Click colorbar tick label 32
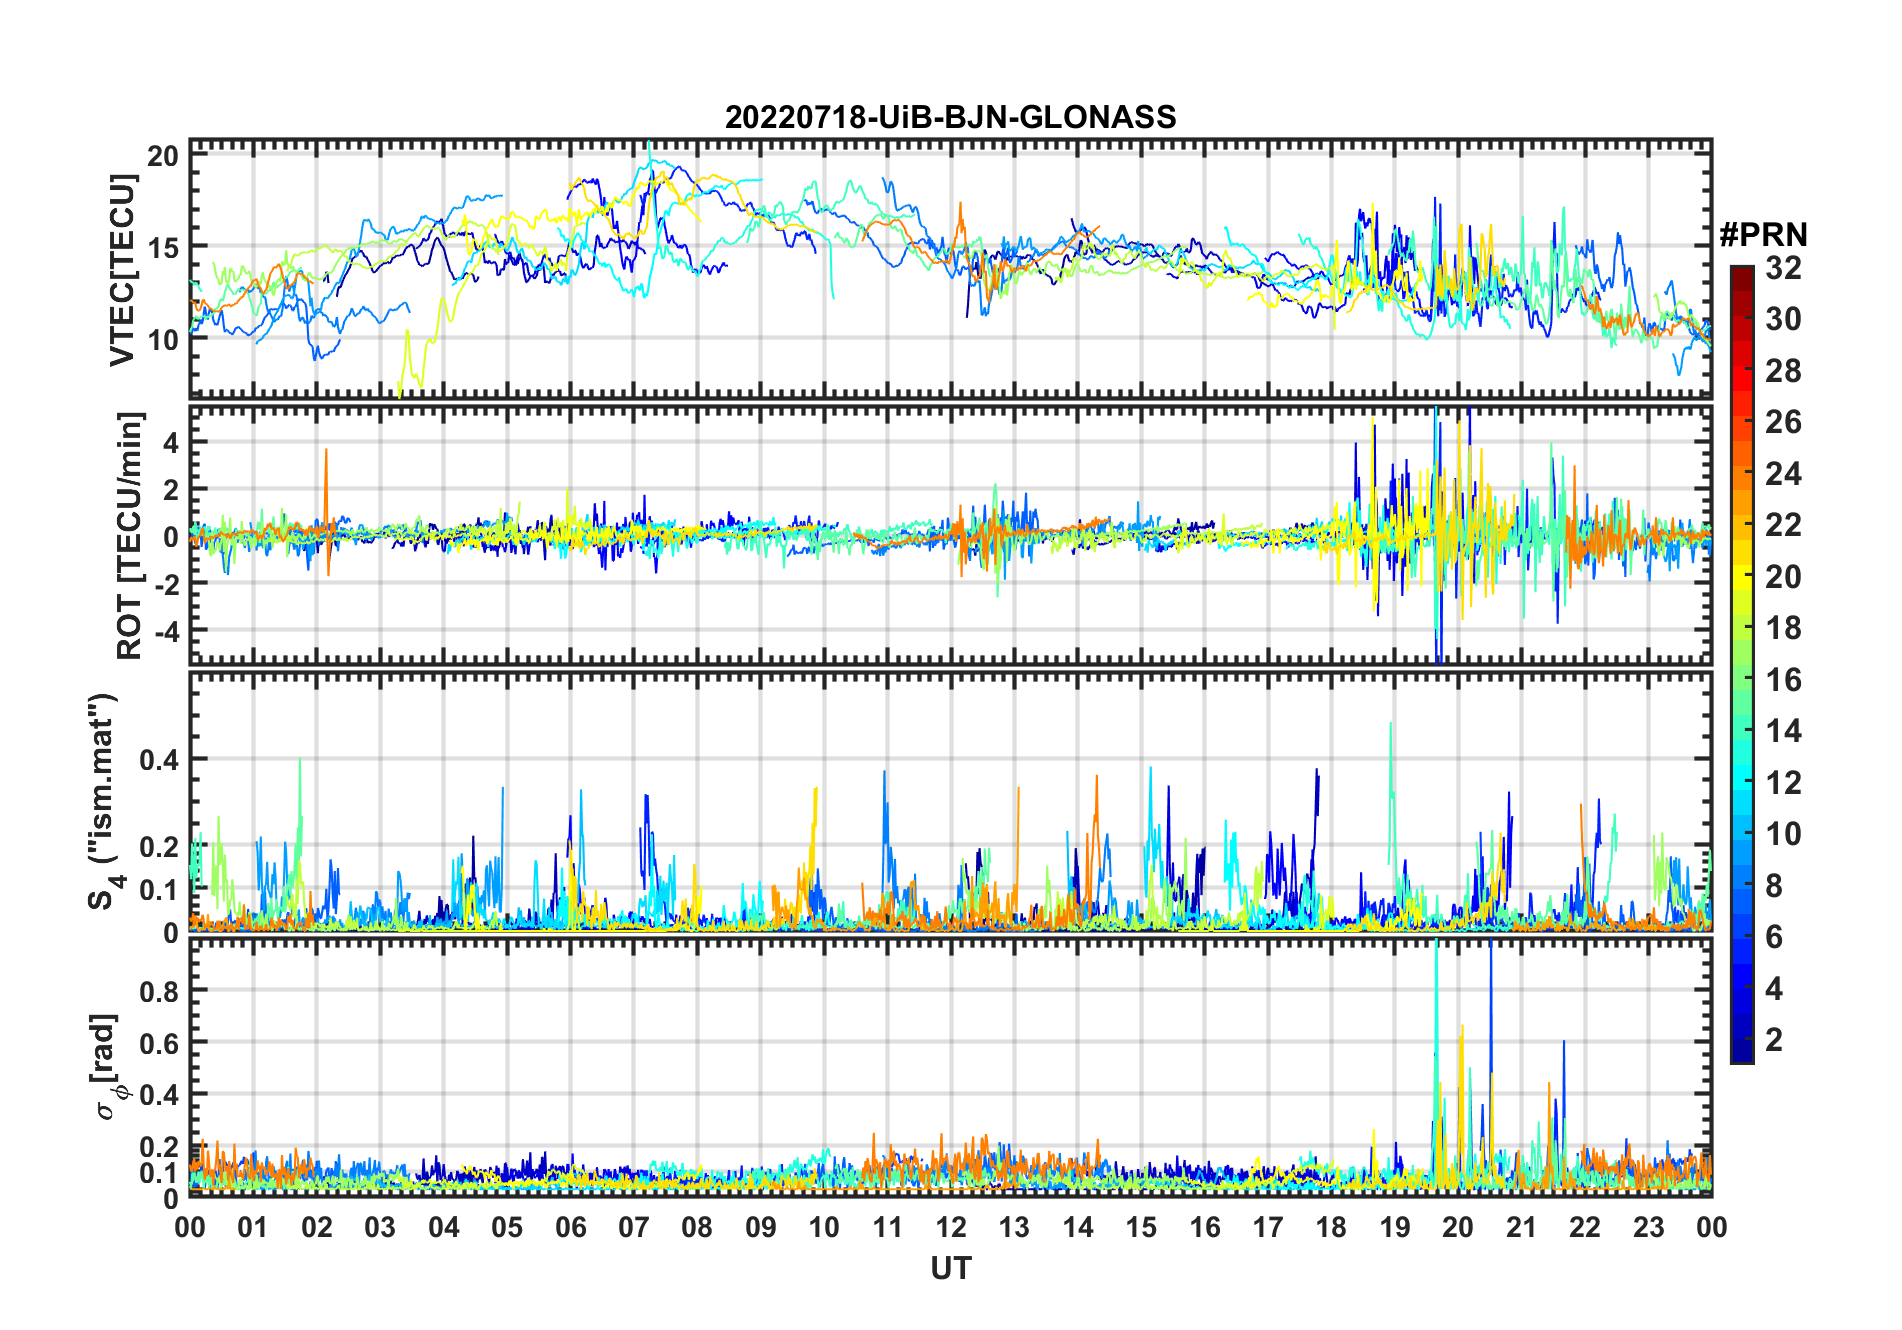The image size is (1902, 1330). click(1783, 268)
